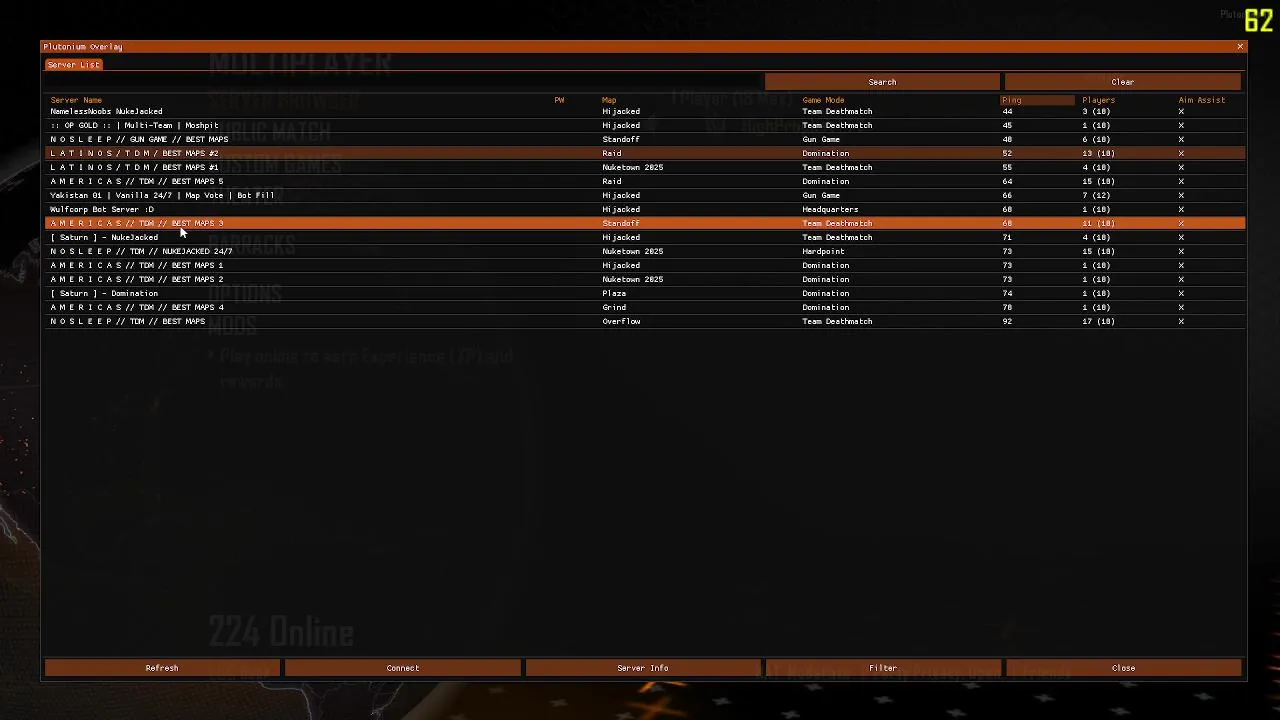The height and width of the screenshot is (720, 1280).
Task: Click the Close button at the bottom
Action: (1123, 668)
